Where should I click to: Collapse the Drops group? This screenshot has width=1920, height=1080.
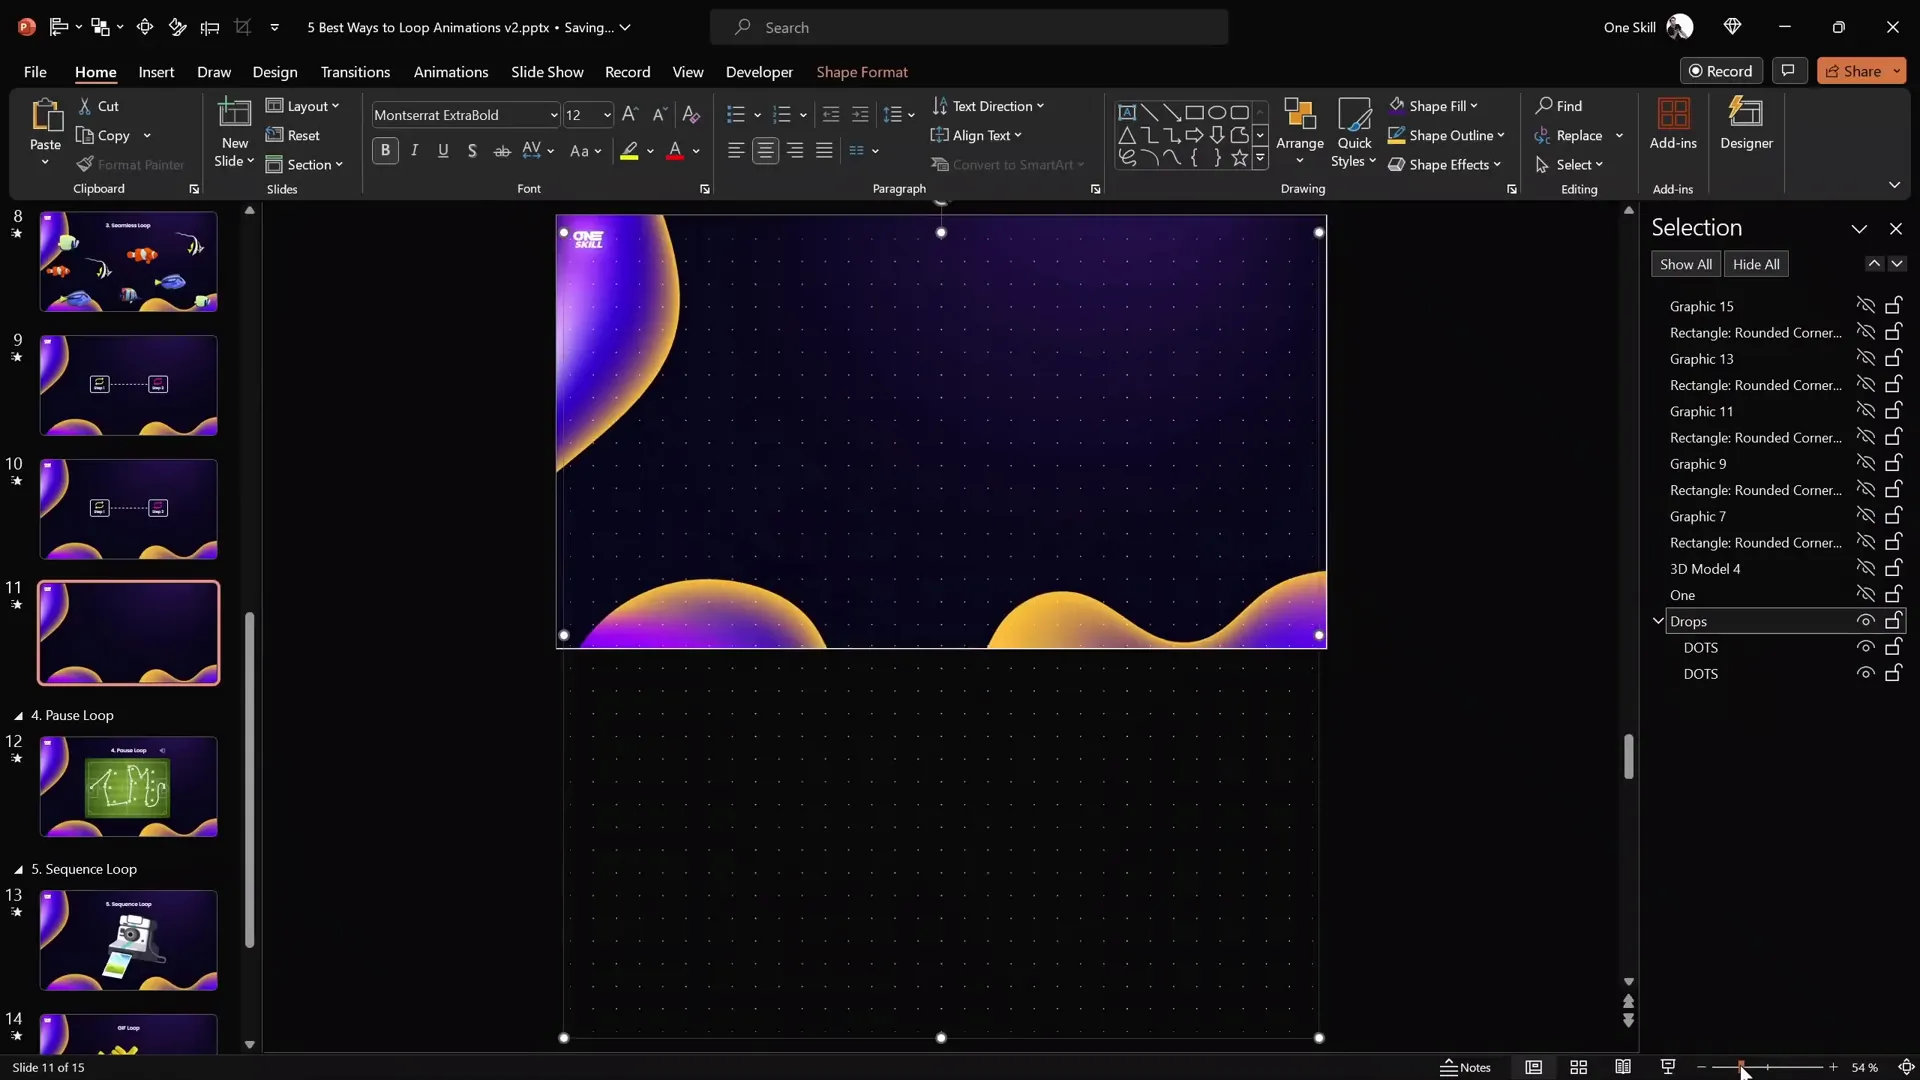[1658, 621]
